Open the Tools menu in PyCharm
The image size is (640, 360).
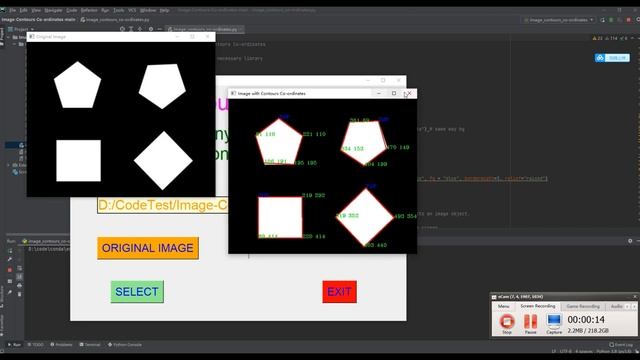pyautogui.click(x=119, y=10)
